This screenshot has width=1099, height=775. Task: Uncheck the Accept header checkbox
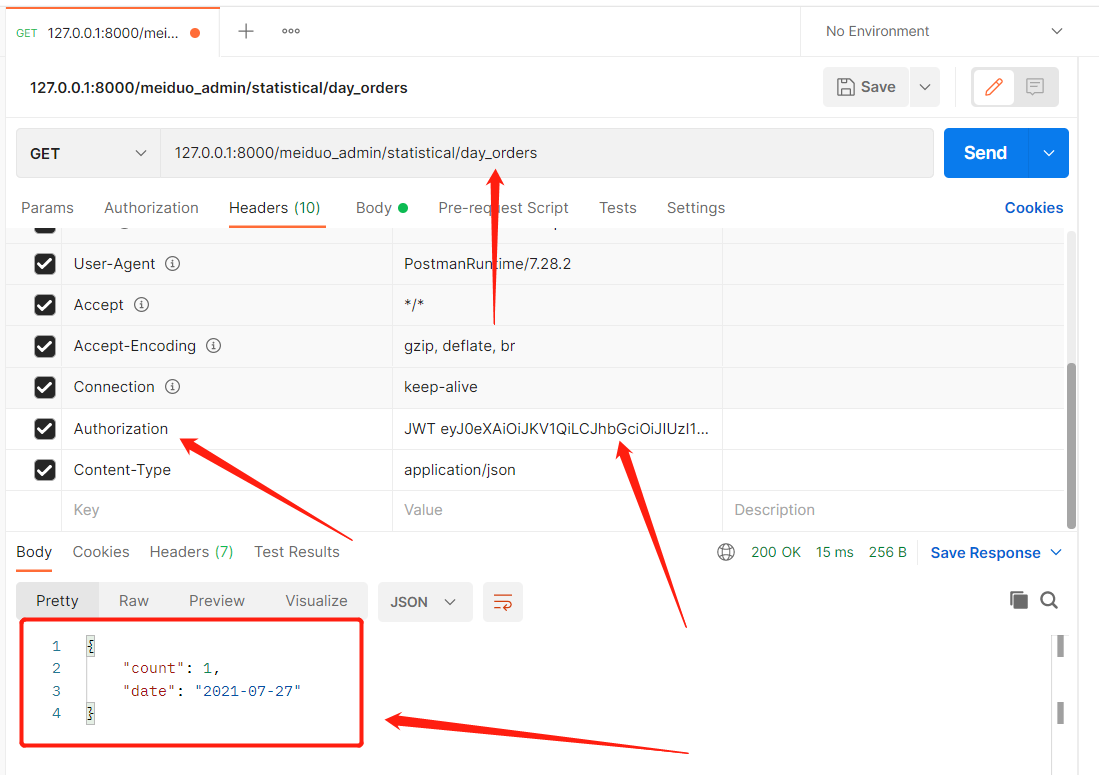(x=45, y=305)
